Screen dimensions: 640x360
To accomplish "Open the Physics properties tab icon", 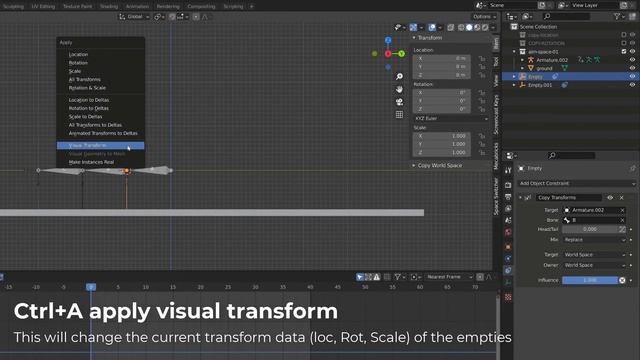I will pyautogui.click(x=508, y=259).
